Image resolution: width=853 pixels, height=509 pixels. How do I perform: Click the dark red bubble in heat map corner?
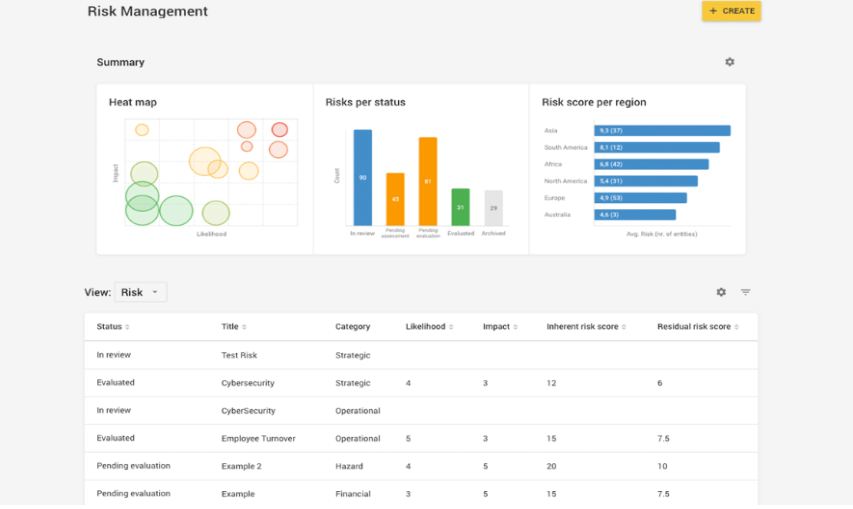point(280,129)
